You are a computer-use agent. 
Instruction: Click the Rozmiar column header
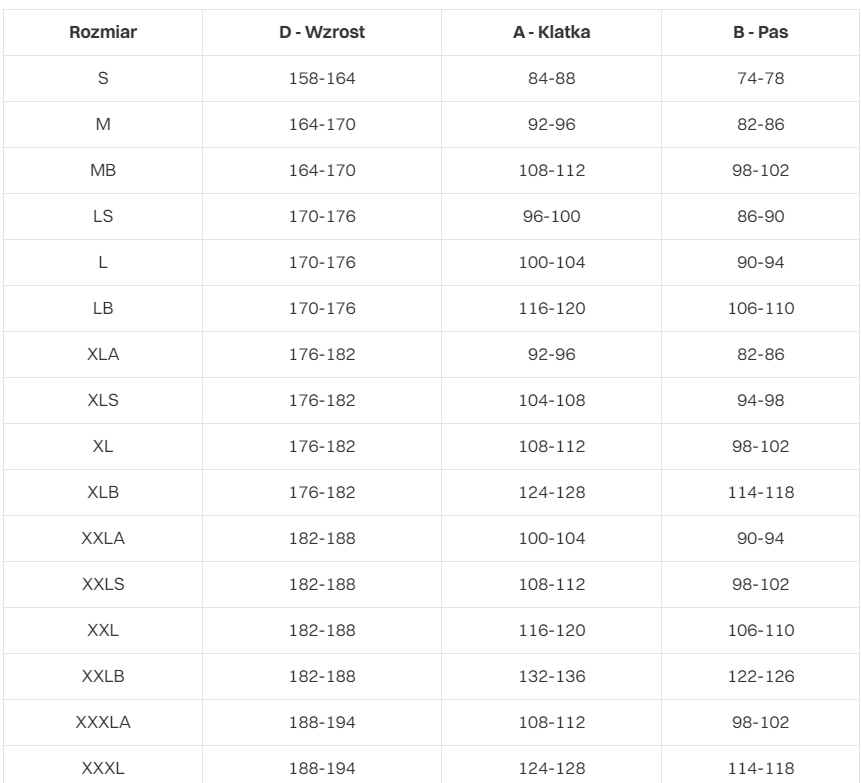click(x=103, y=33)
